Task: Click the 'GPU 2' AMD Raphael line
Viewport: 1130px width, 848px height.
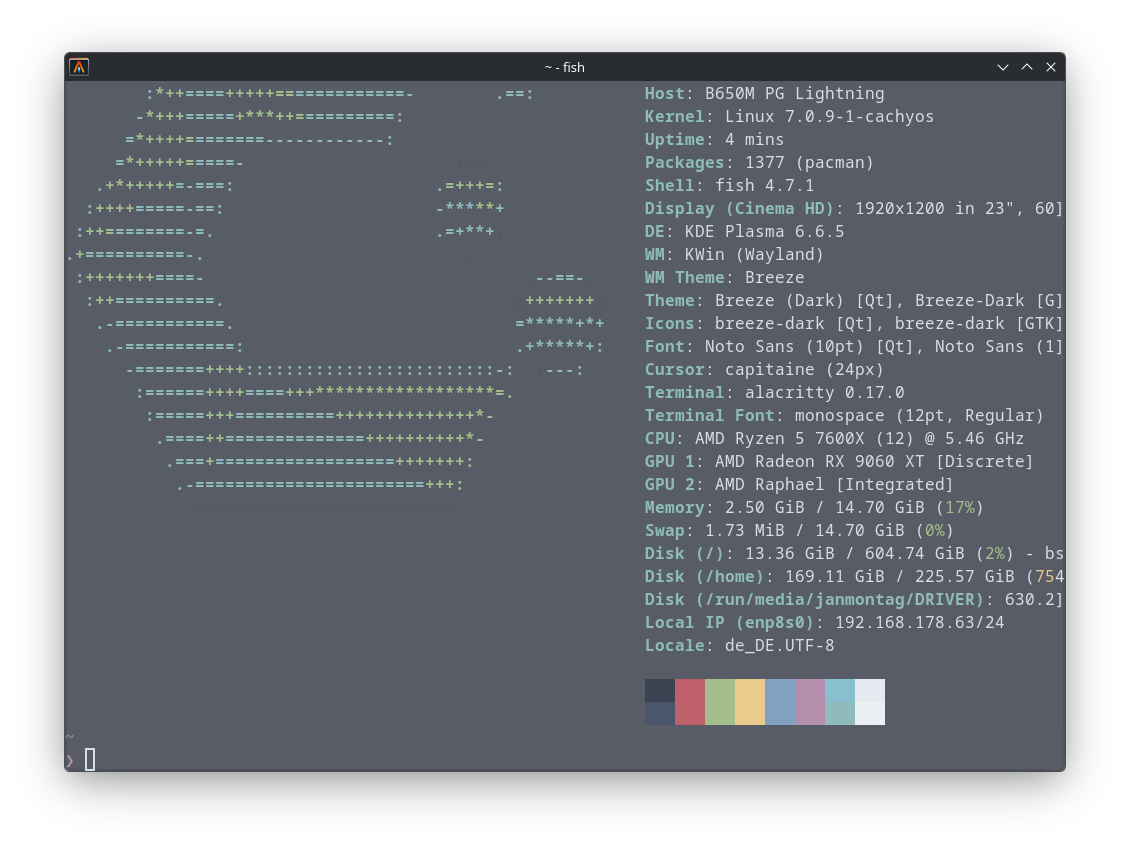Action: (799, 485)
